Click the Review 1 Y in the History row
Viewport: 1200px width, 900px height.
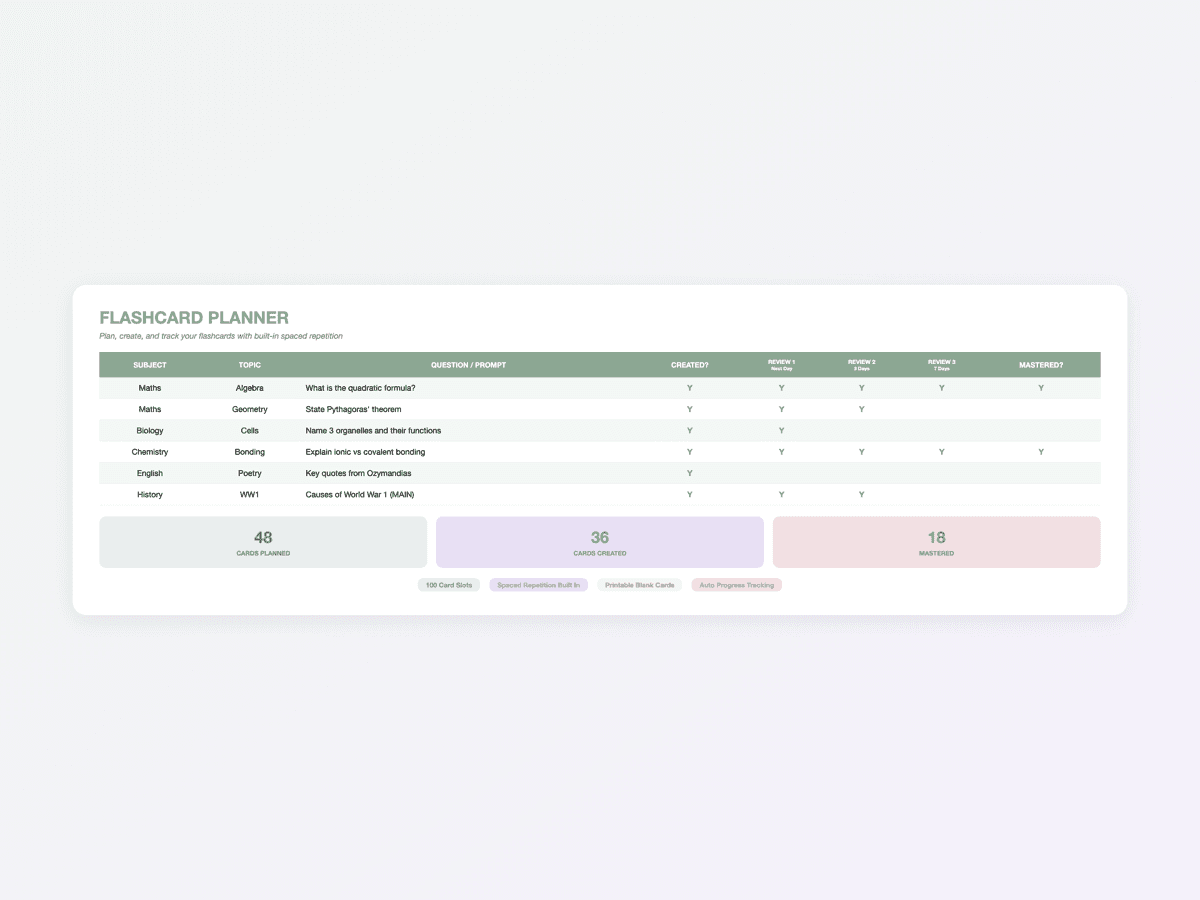781,495
